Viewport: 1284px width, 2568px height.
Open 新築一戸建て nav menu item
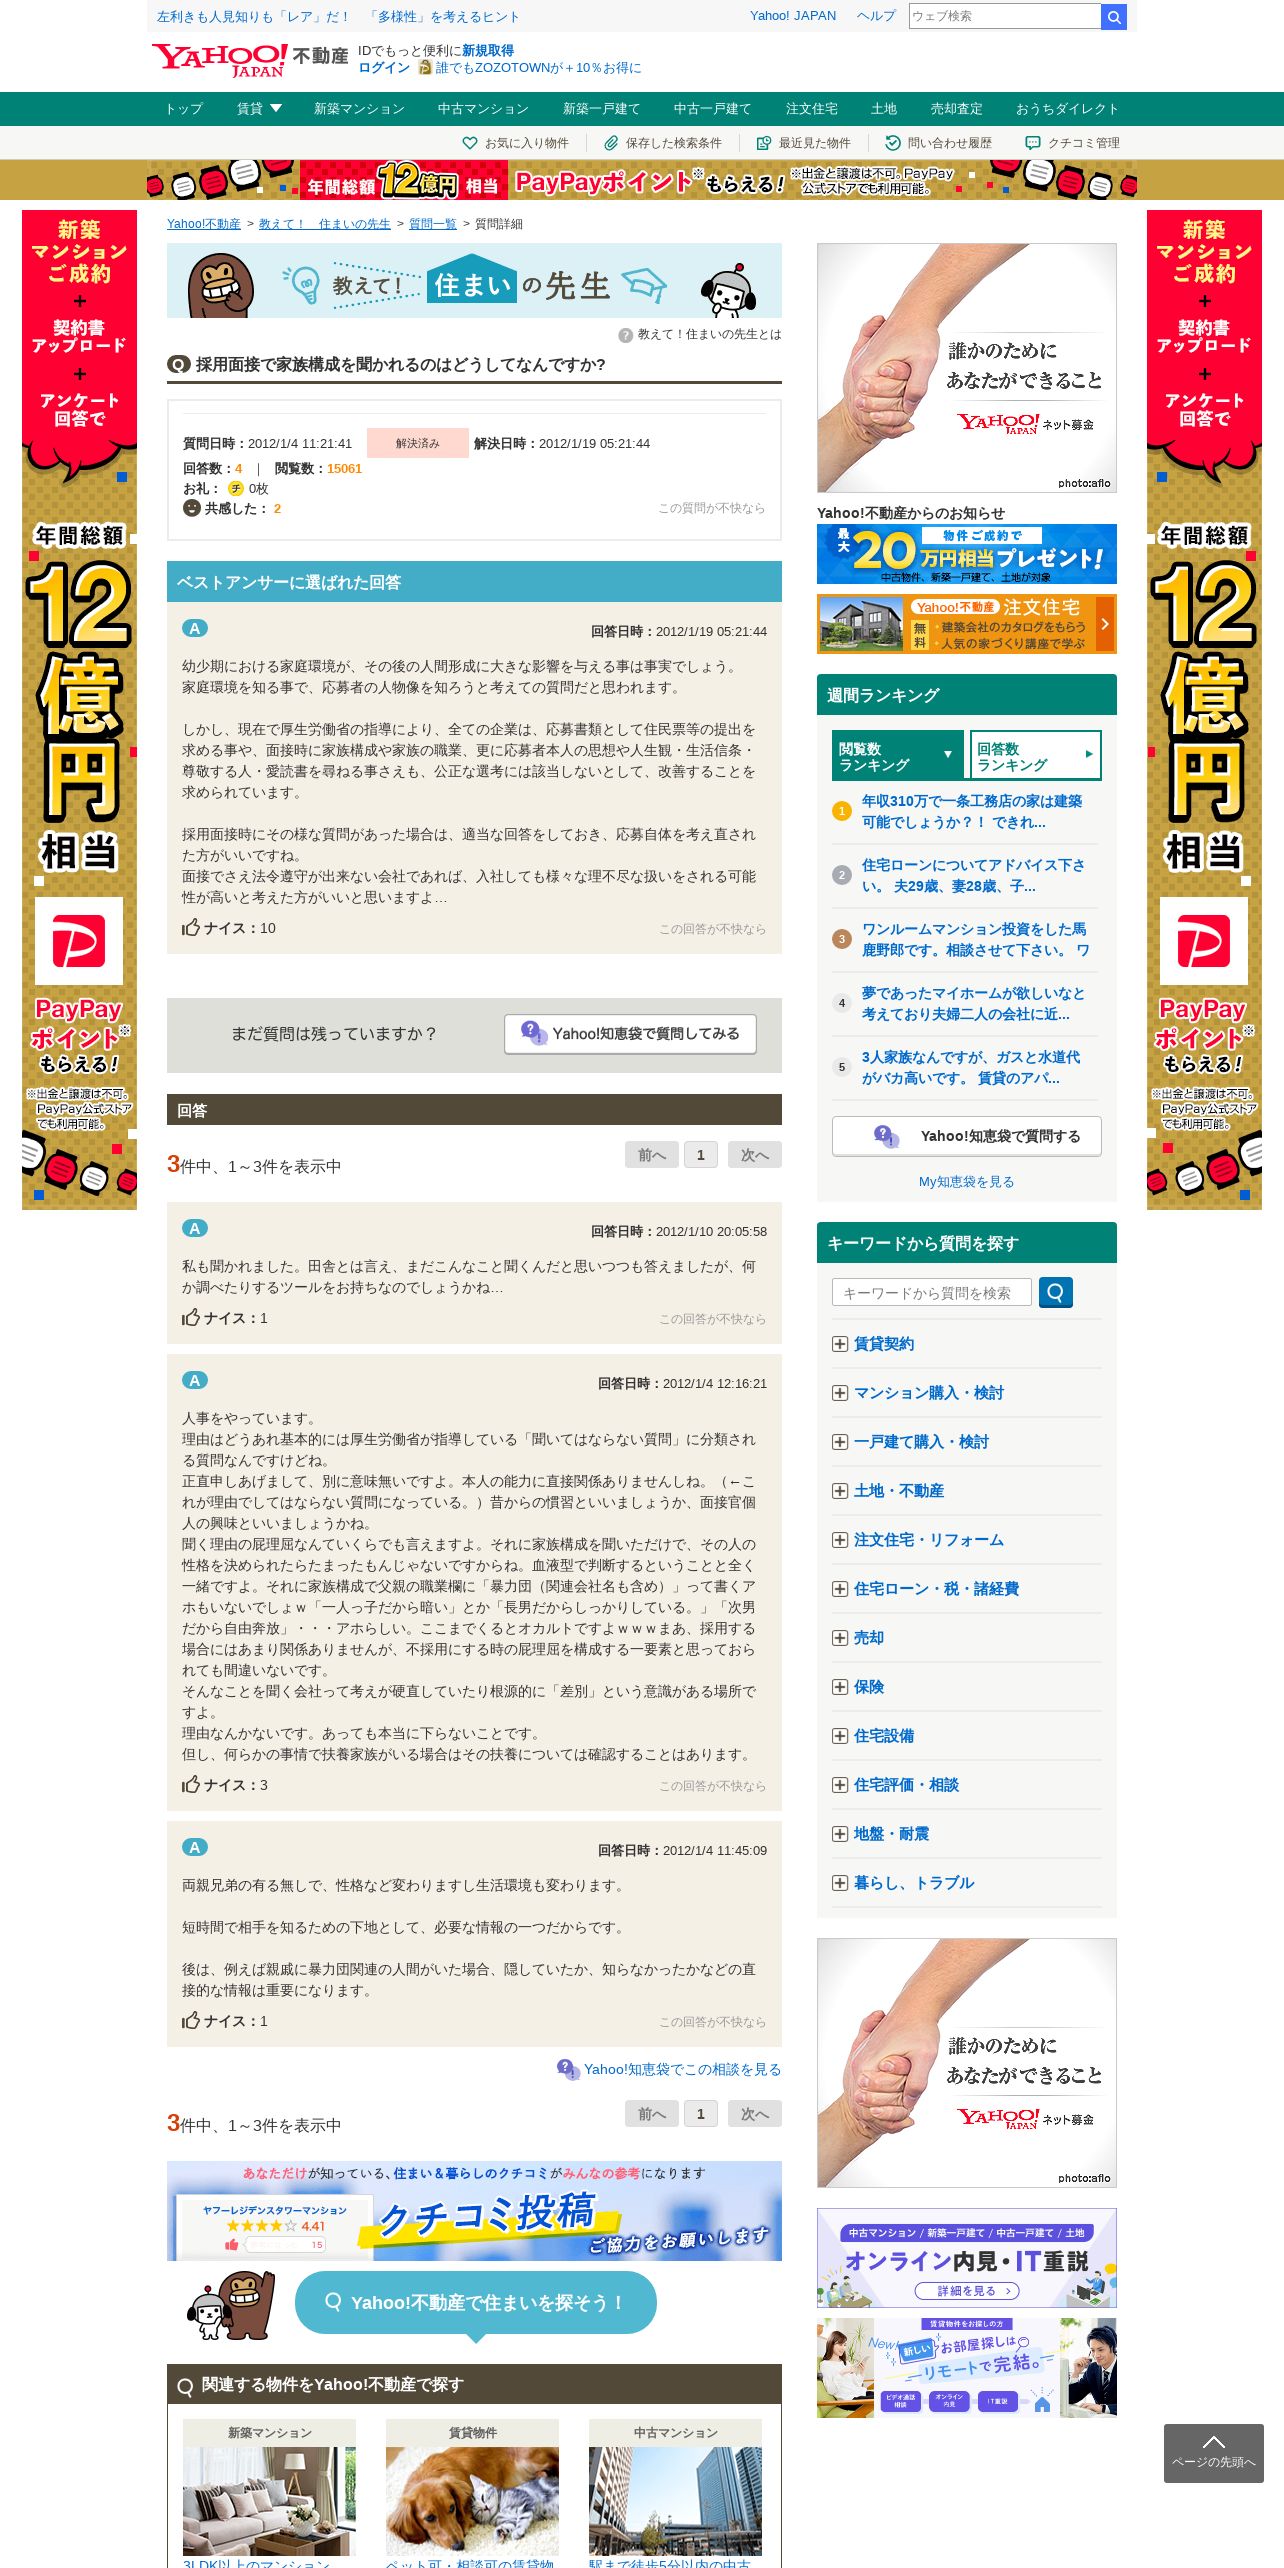(601, 109)
